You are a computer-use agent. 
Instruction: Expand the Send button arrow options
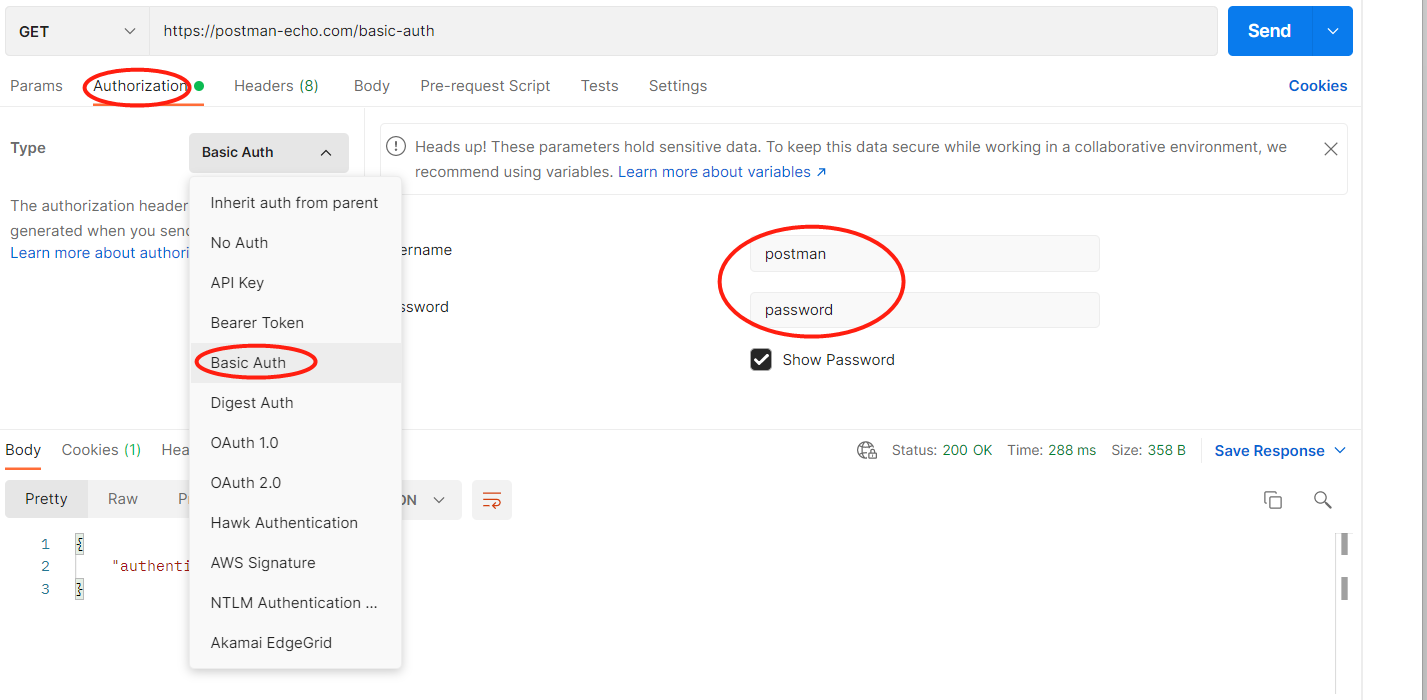1332,31
